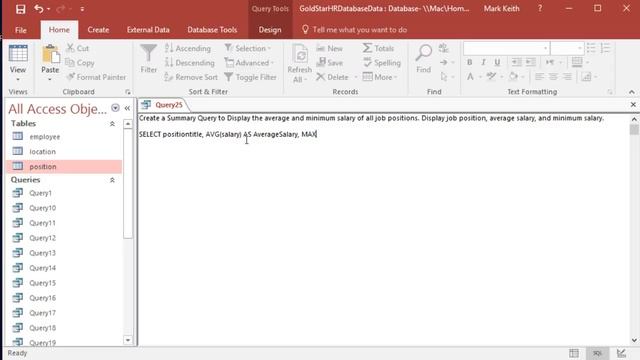Toggle Bold text formatting
This screenshot has height=360, width=640.
click(469, 62)
